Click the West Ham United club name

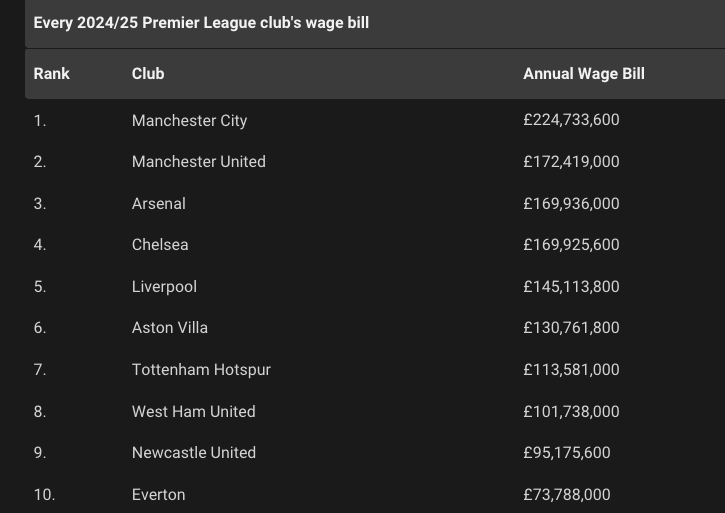click(193, 412)
